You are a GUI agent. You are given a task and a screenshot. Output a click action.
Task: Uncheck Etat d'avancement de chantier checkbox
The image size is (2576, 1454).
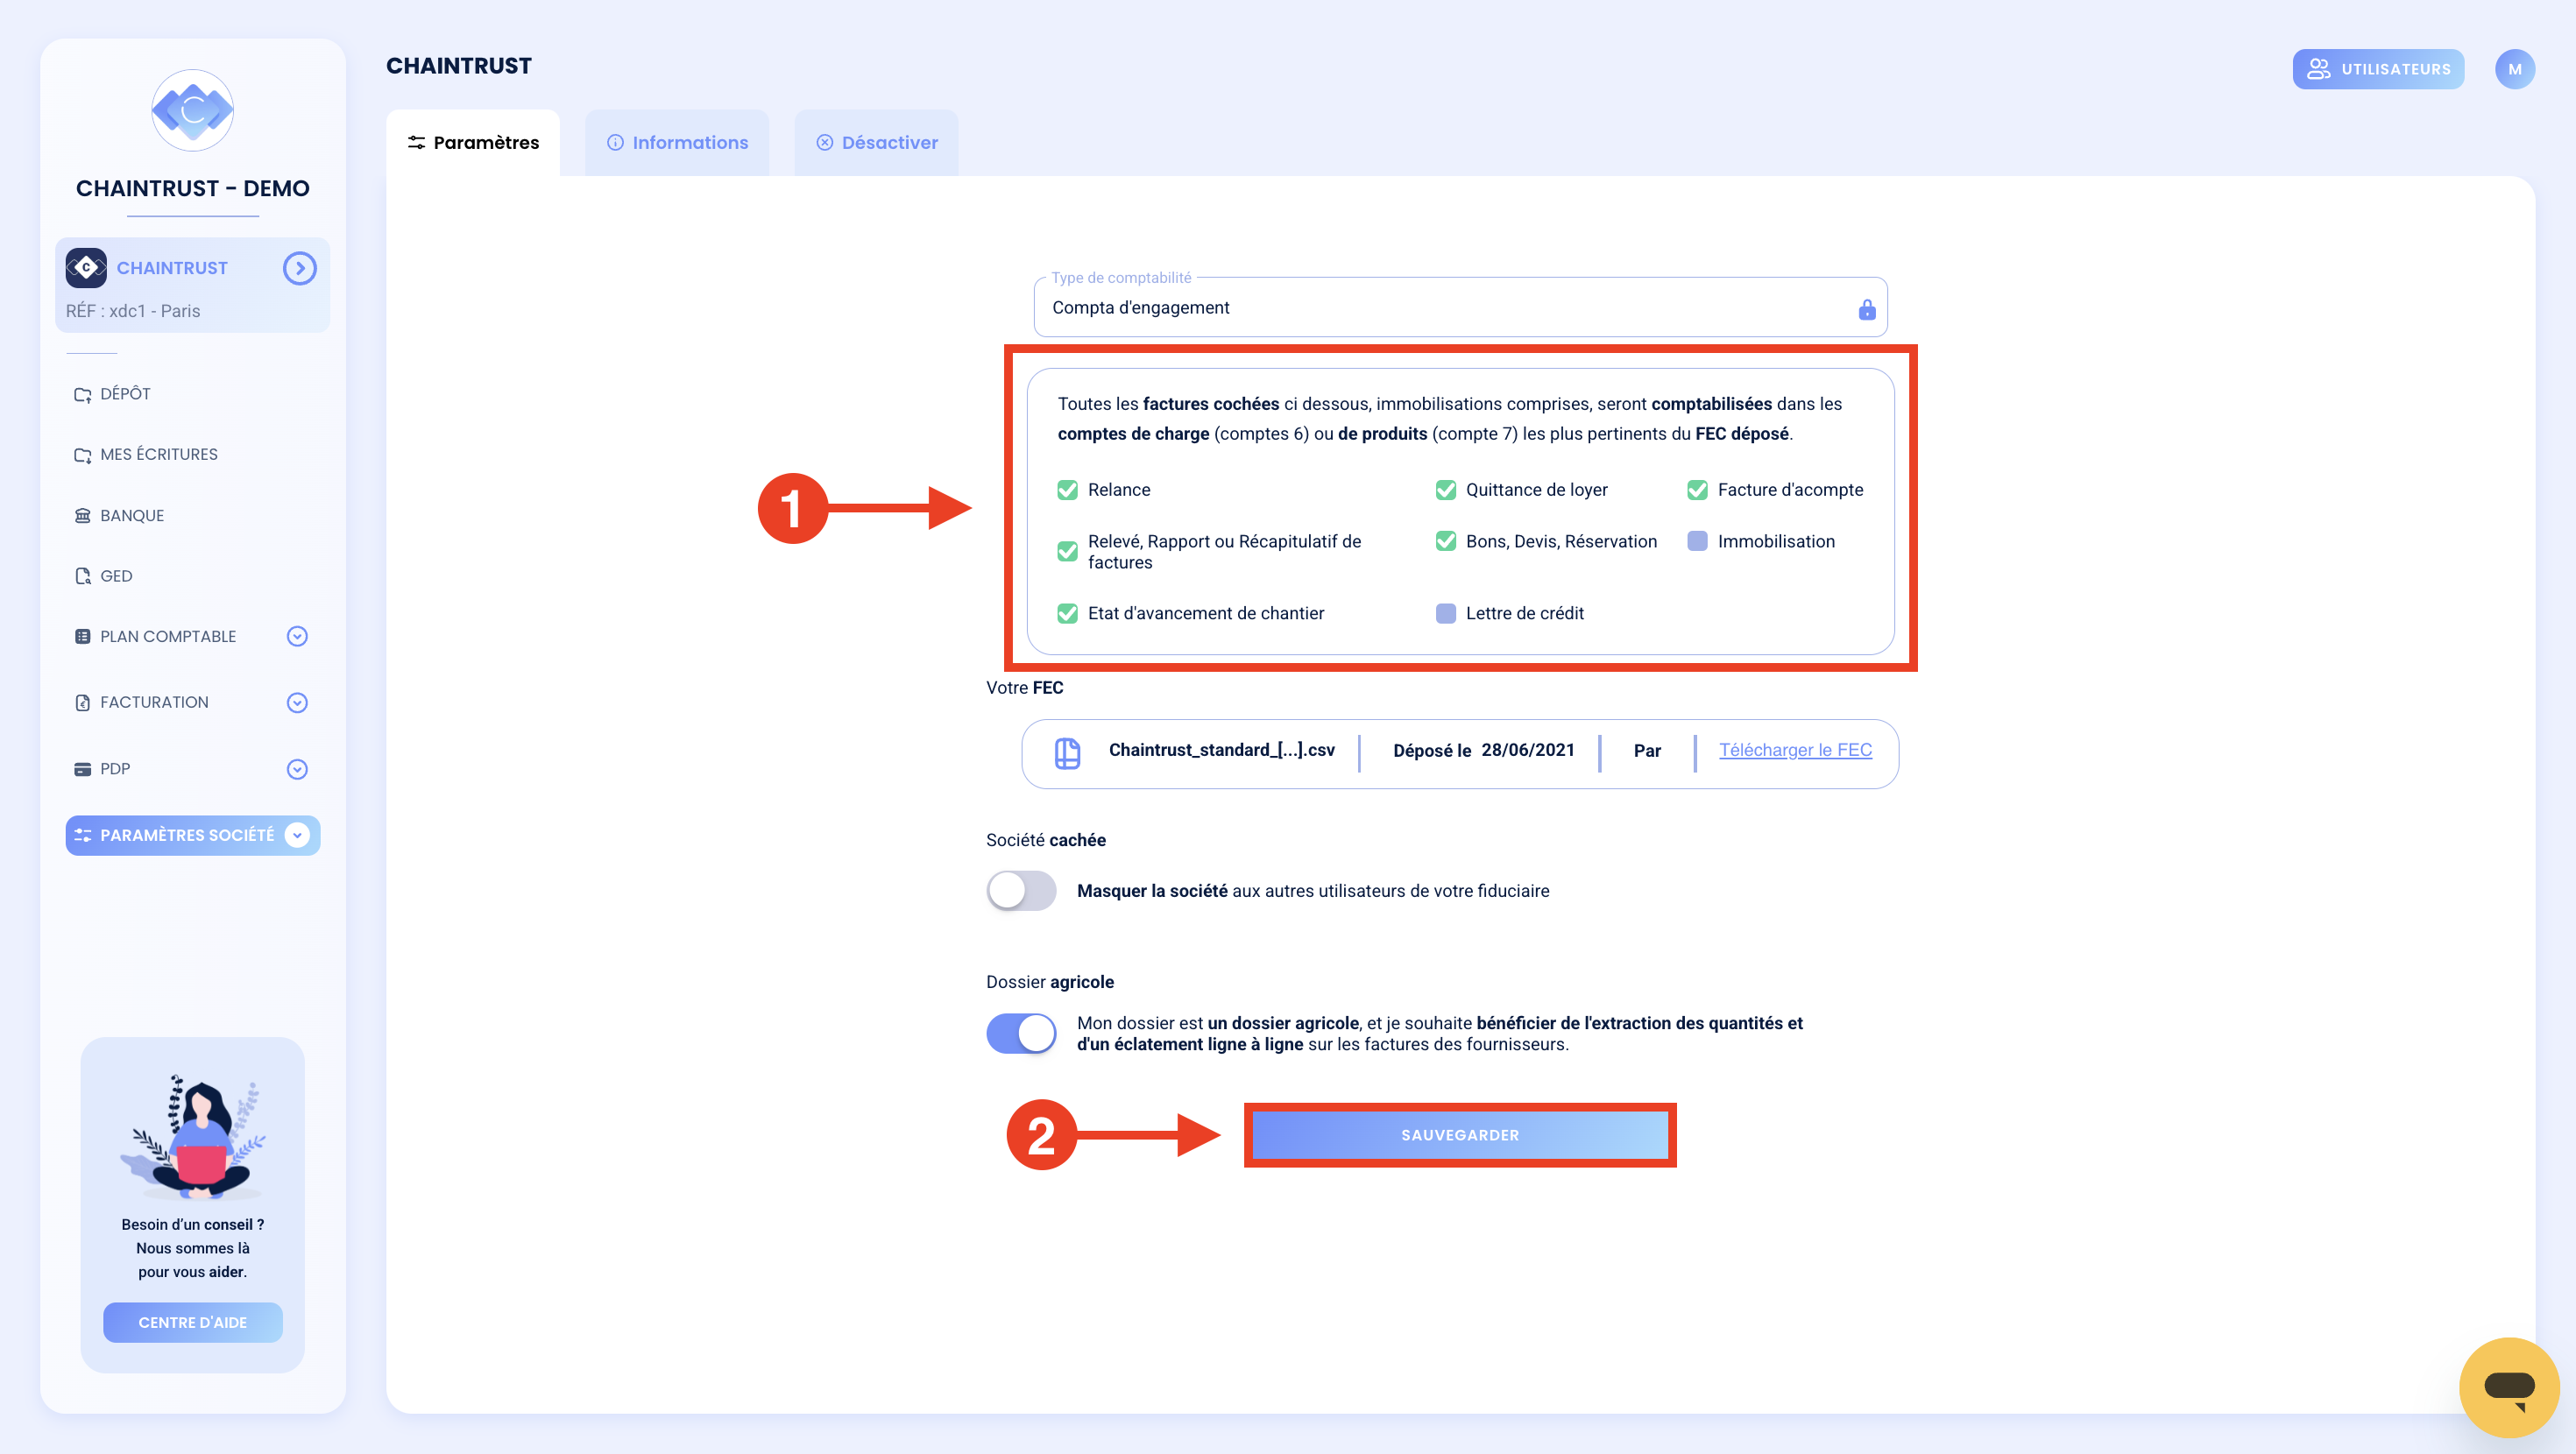(1067, 613)
